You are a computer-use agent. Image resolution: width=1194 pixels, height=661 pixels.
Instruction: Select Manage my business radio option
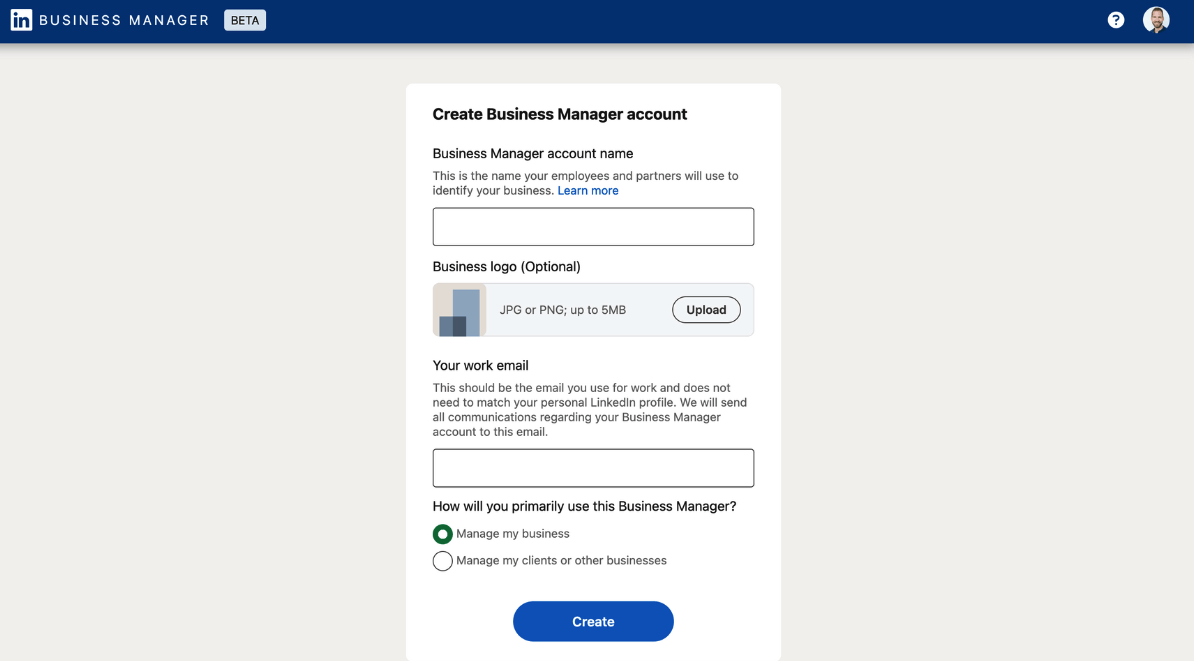tap(442, 534)
